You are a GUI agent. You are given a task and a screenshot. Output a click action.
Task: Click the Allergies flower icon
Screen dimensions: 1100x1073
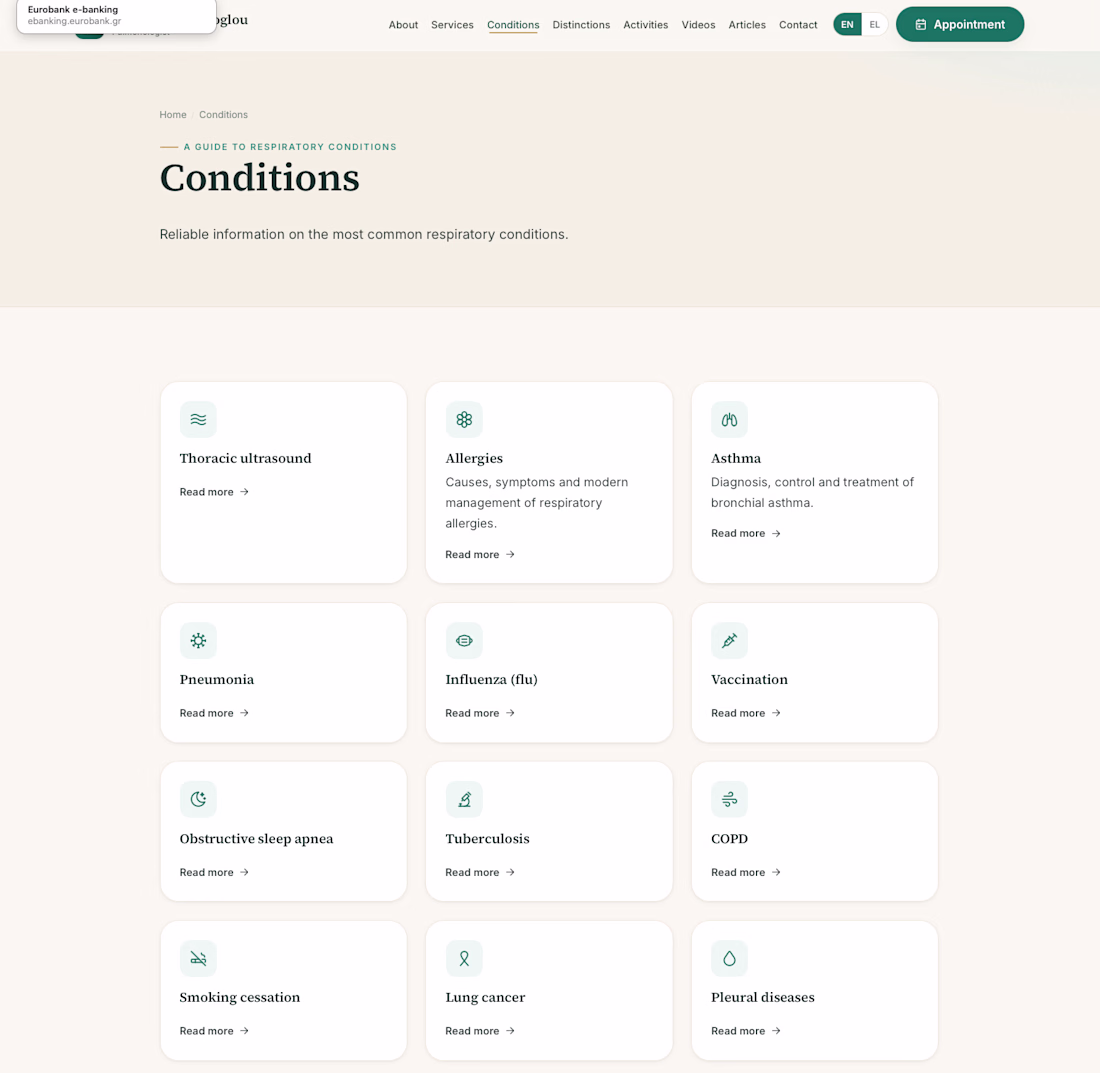coord(464,419)
